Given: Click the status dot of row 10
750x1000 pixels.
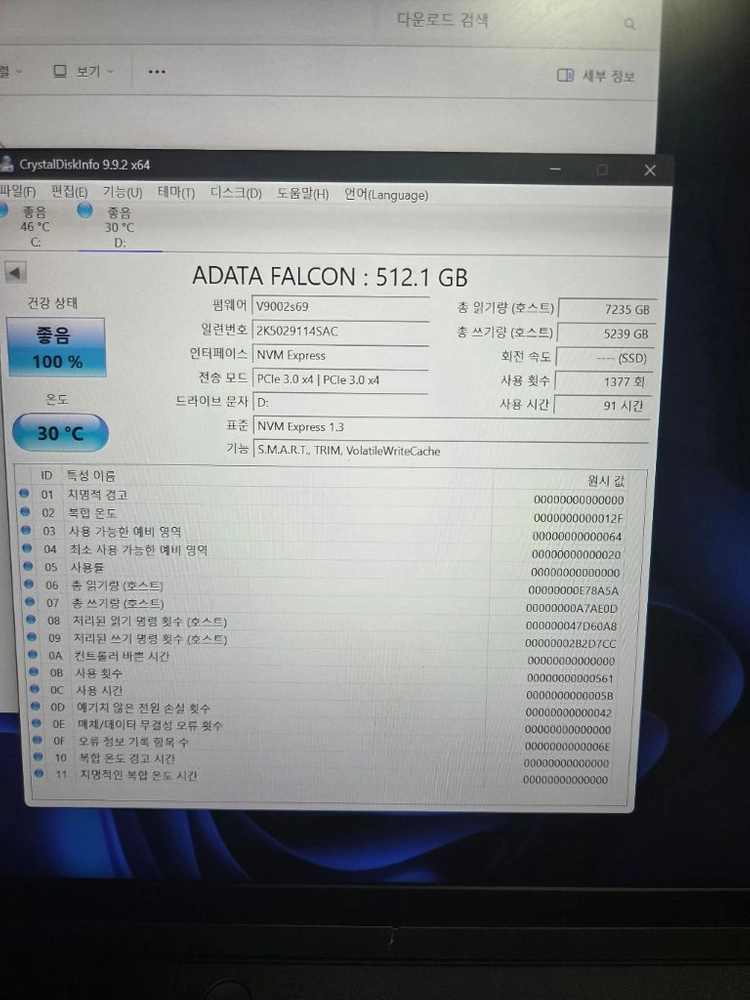Looking at the screenshot, I should [39, 757].
